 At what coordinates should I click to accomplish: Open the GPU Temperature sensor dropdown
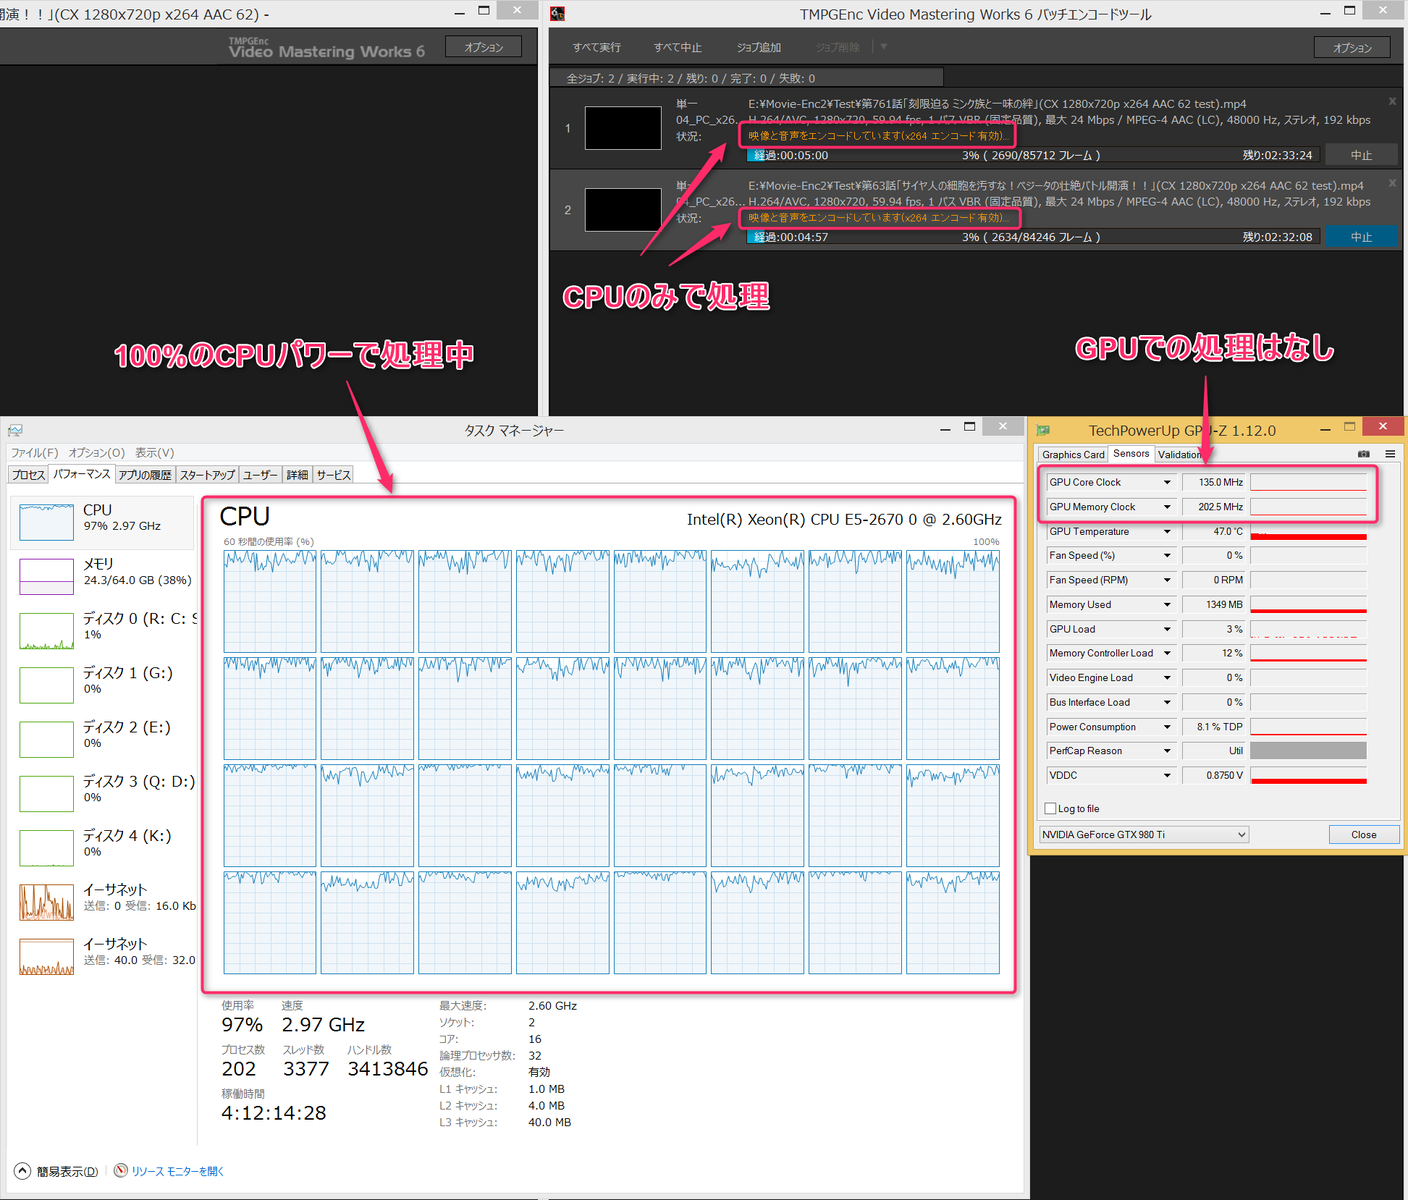click(x=1166, y=531)
